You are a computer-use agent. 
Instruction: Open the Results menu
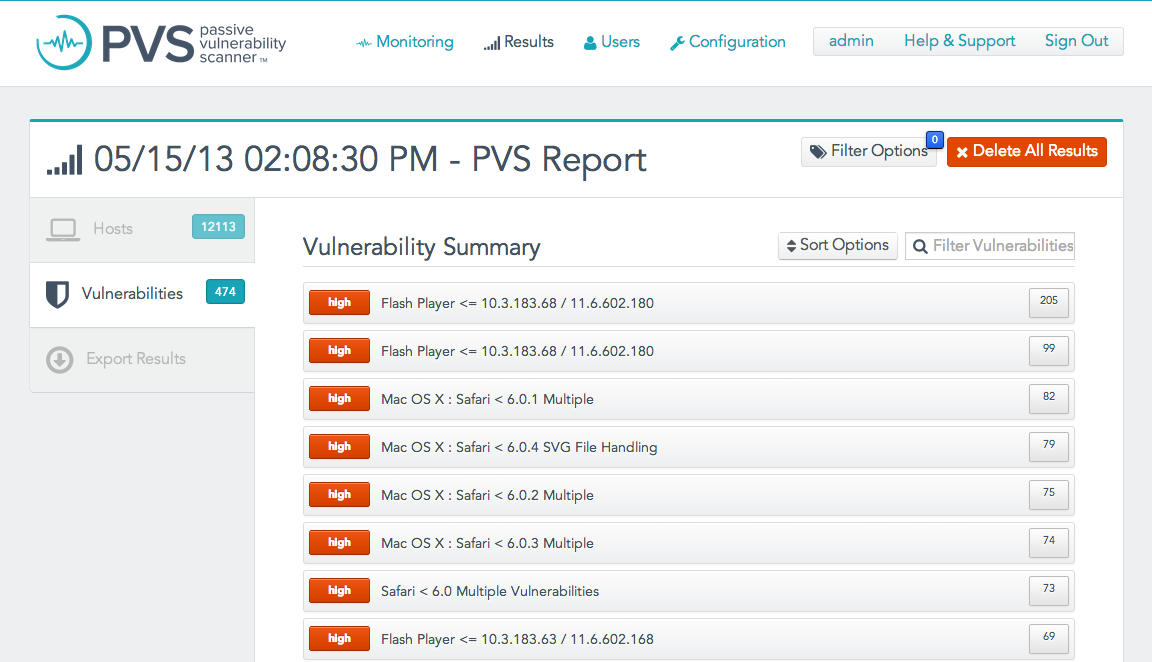[519, 42]
